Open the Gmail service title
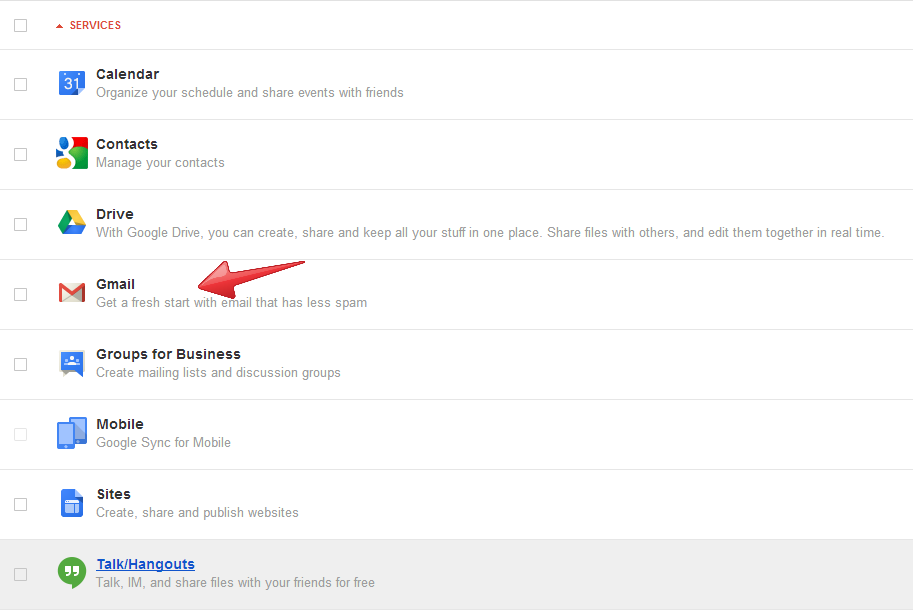Screen dimensions: 913x610 [x=115, y=284]
